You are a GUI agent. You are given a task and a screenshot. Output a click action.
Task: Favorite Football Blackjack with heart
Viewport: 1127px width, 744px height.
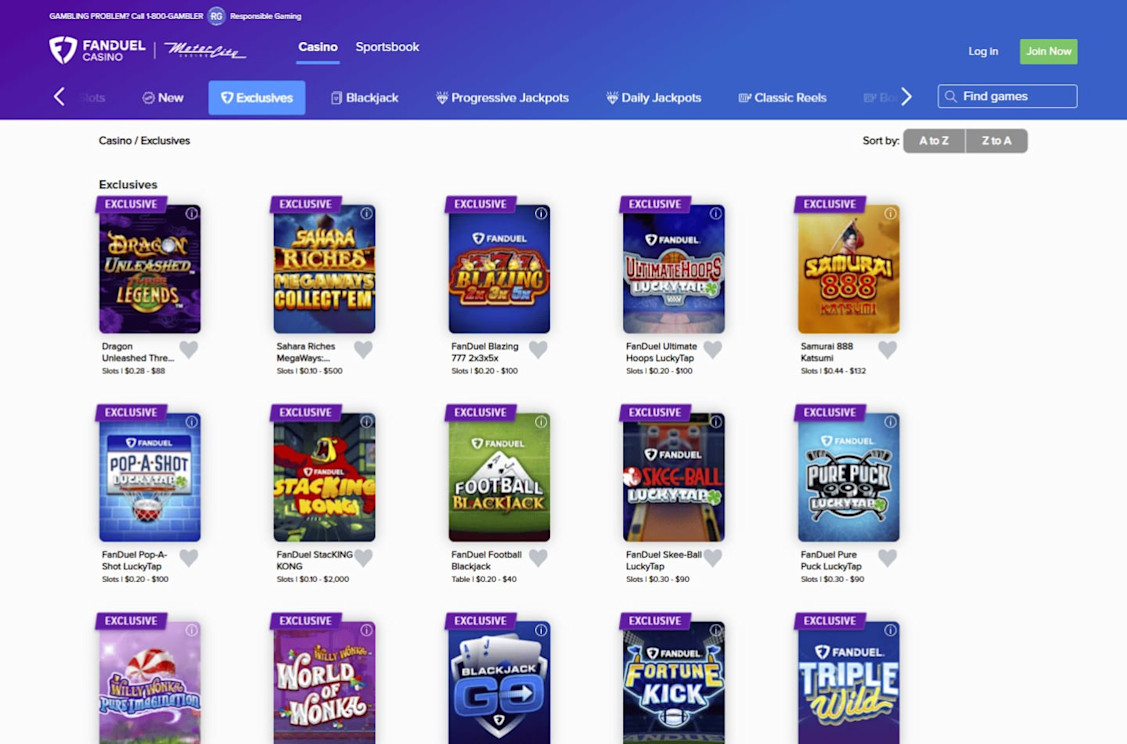538,558
